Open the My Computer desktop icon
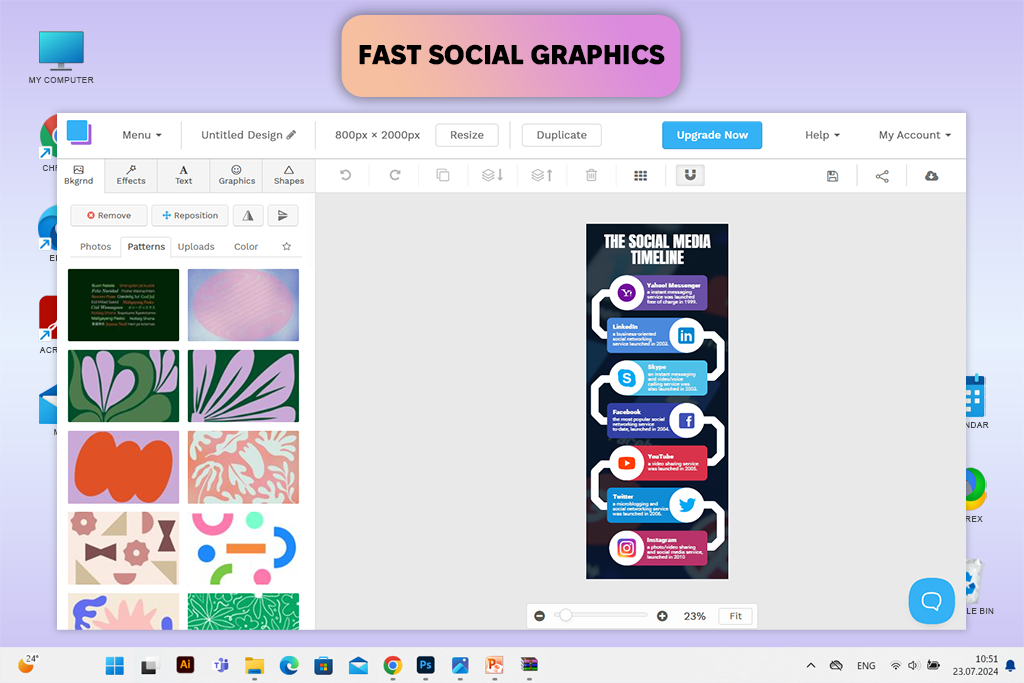This screenshot has width=1024, height=683. 61,57
